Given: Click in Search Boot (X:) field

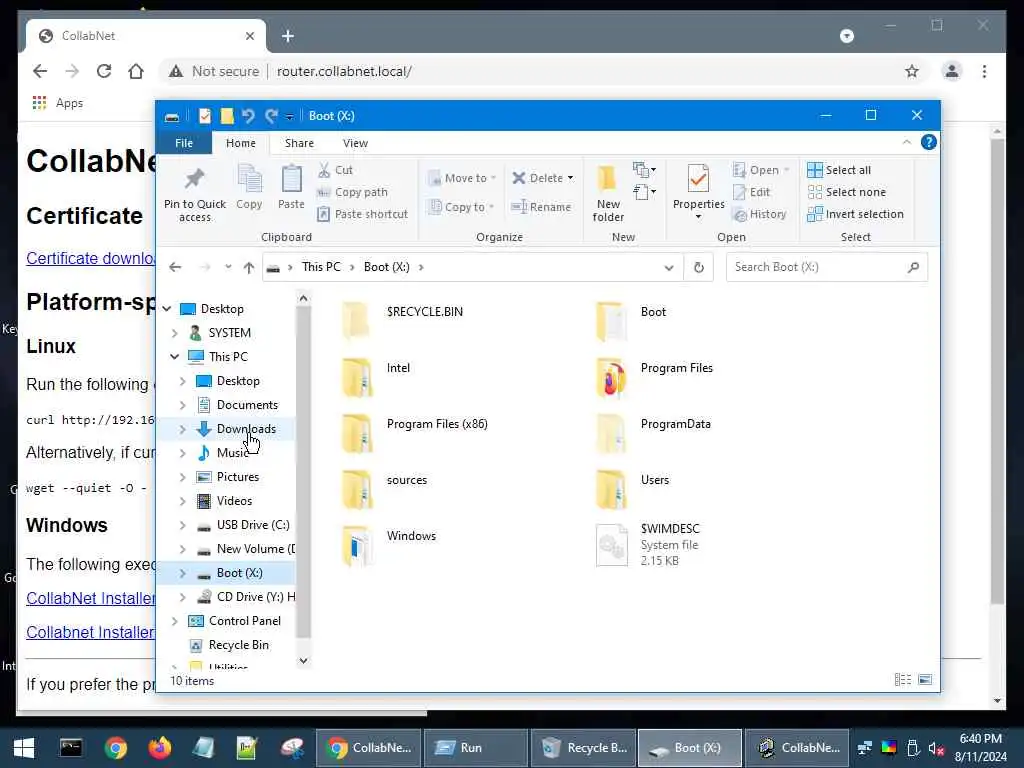Looking at the screenshot, I should [x=827, y=267].
